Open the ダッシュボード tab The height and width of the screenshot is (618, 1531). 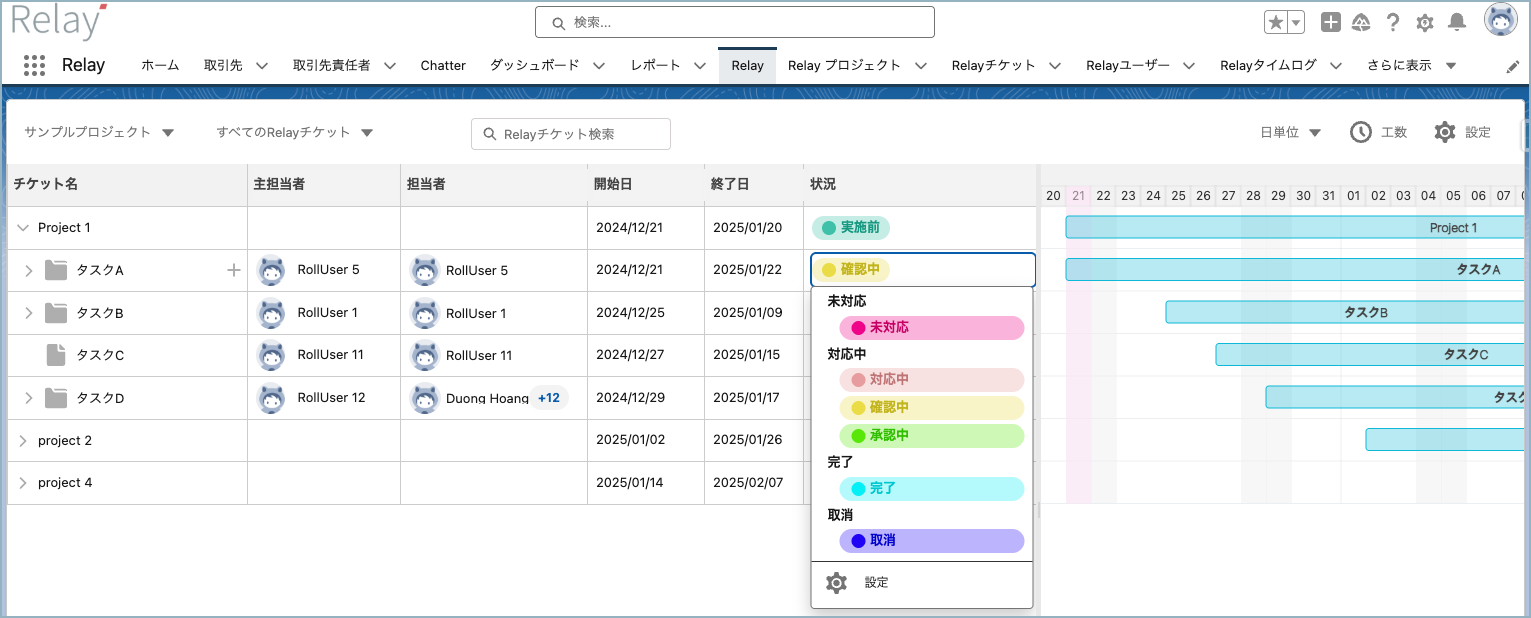[534, 66]
